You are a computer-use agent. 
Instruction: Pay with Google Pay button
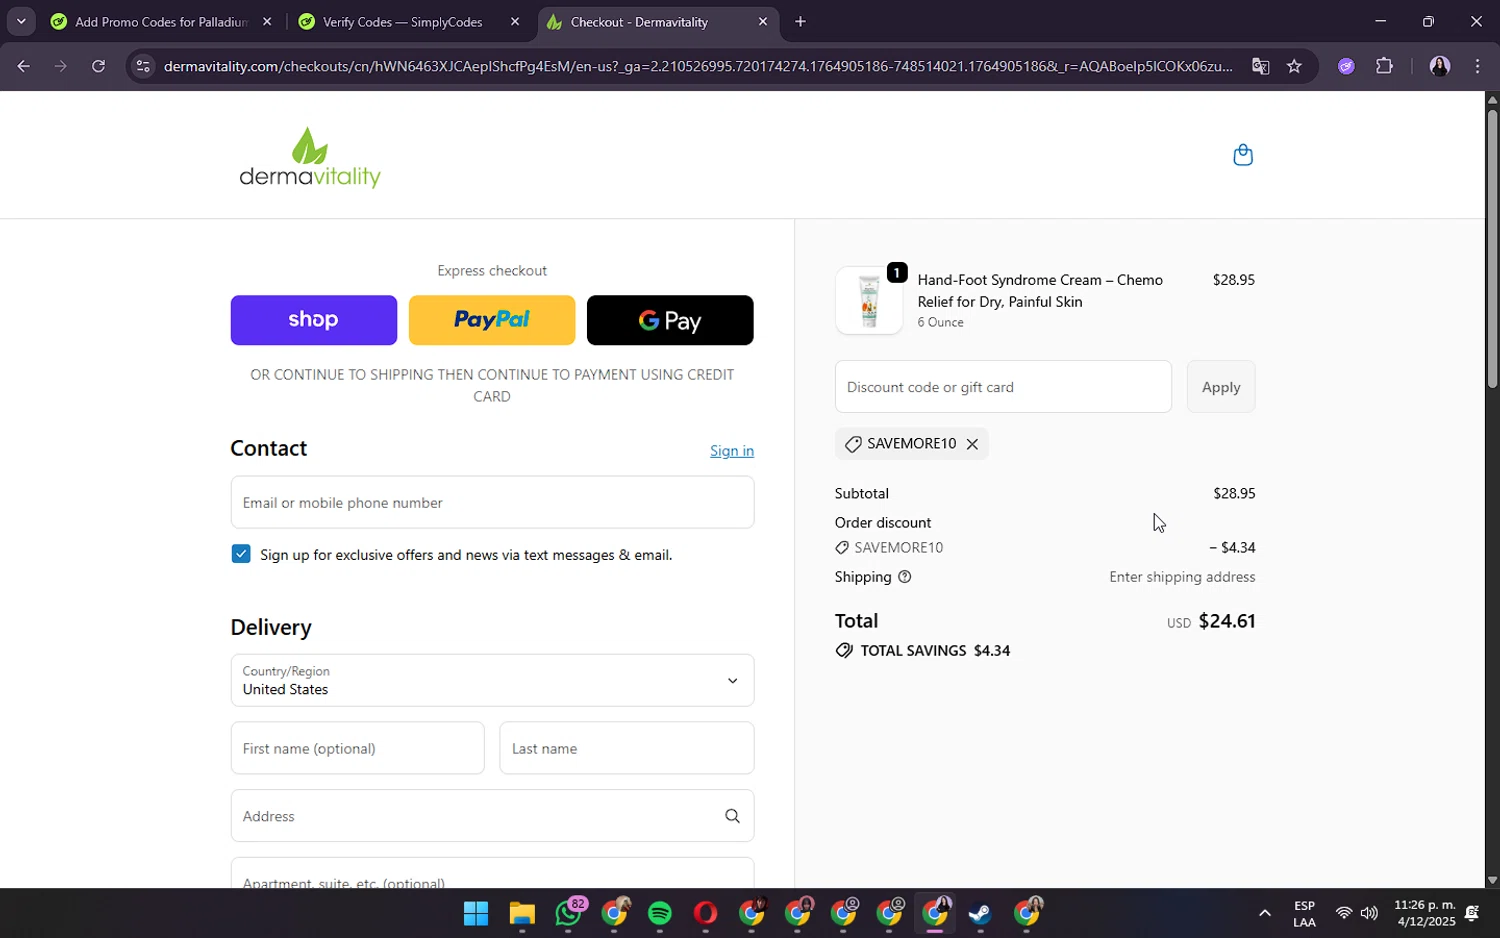[x=670, y=320]
